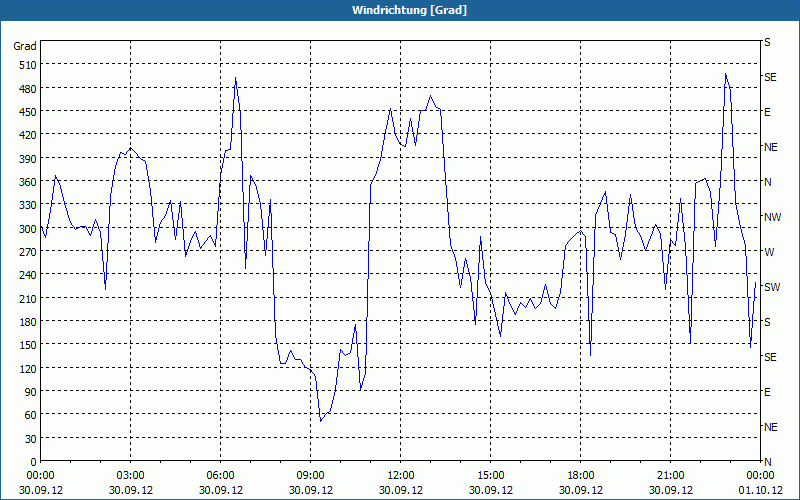
Task: Pick the 420 tick label on the degree axis
Action: [28, 135]
